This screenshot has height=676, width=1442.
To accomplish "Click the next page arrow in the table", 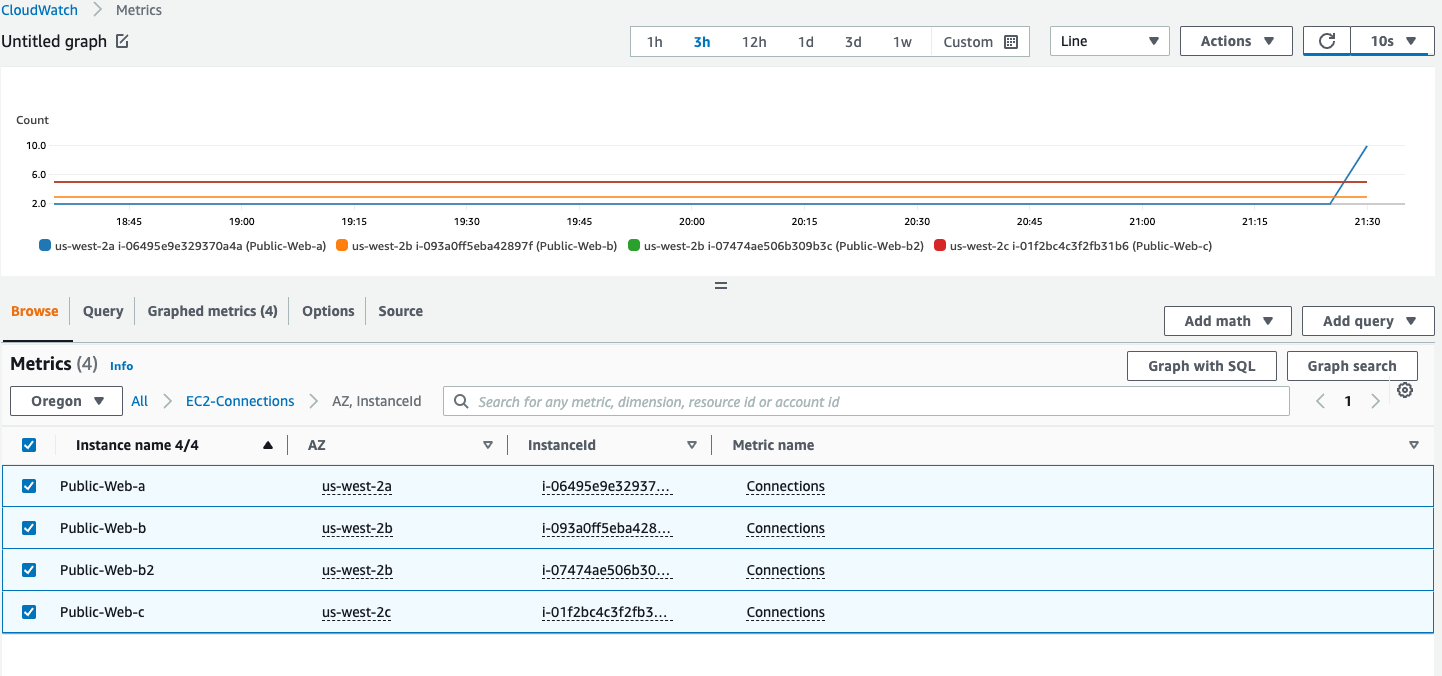I will pyautogui.click(x=1376, y=400).
